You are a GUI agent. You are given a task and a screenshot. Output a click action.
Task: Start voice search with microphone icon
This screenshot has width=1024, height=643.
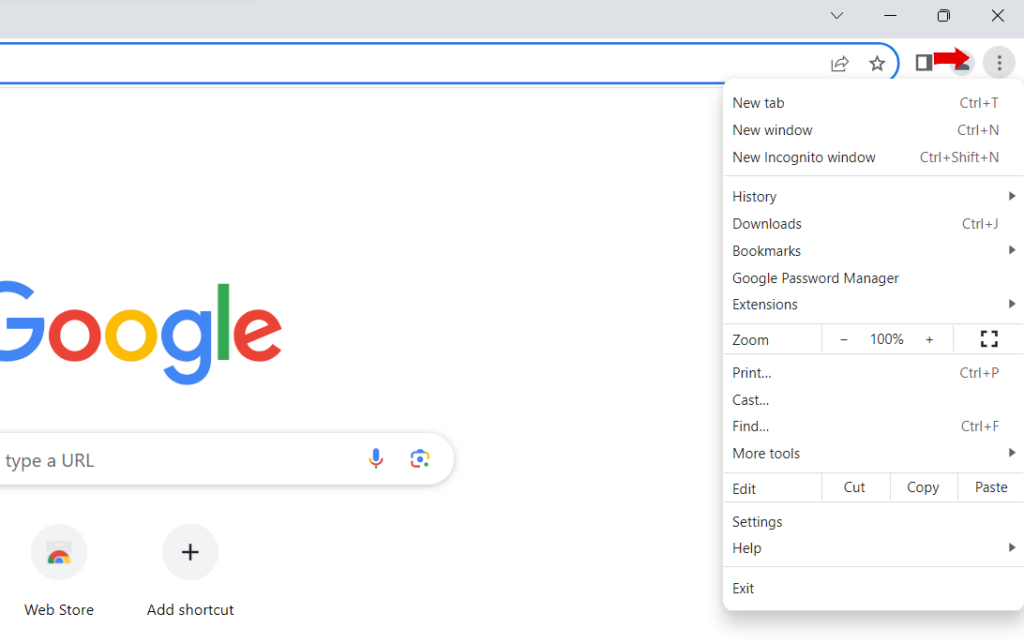[x=376, y=459]
